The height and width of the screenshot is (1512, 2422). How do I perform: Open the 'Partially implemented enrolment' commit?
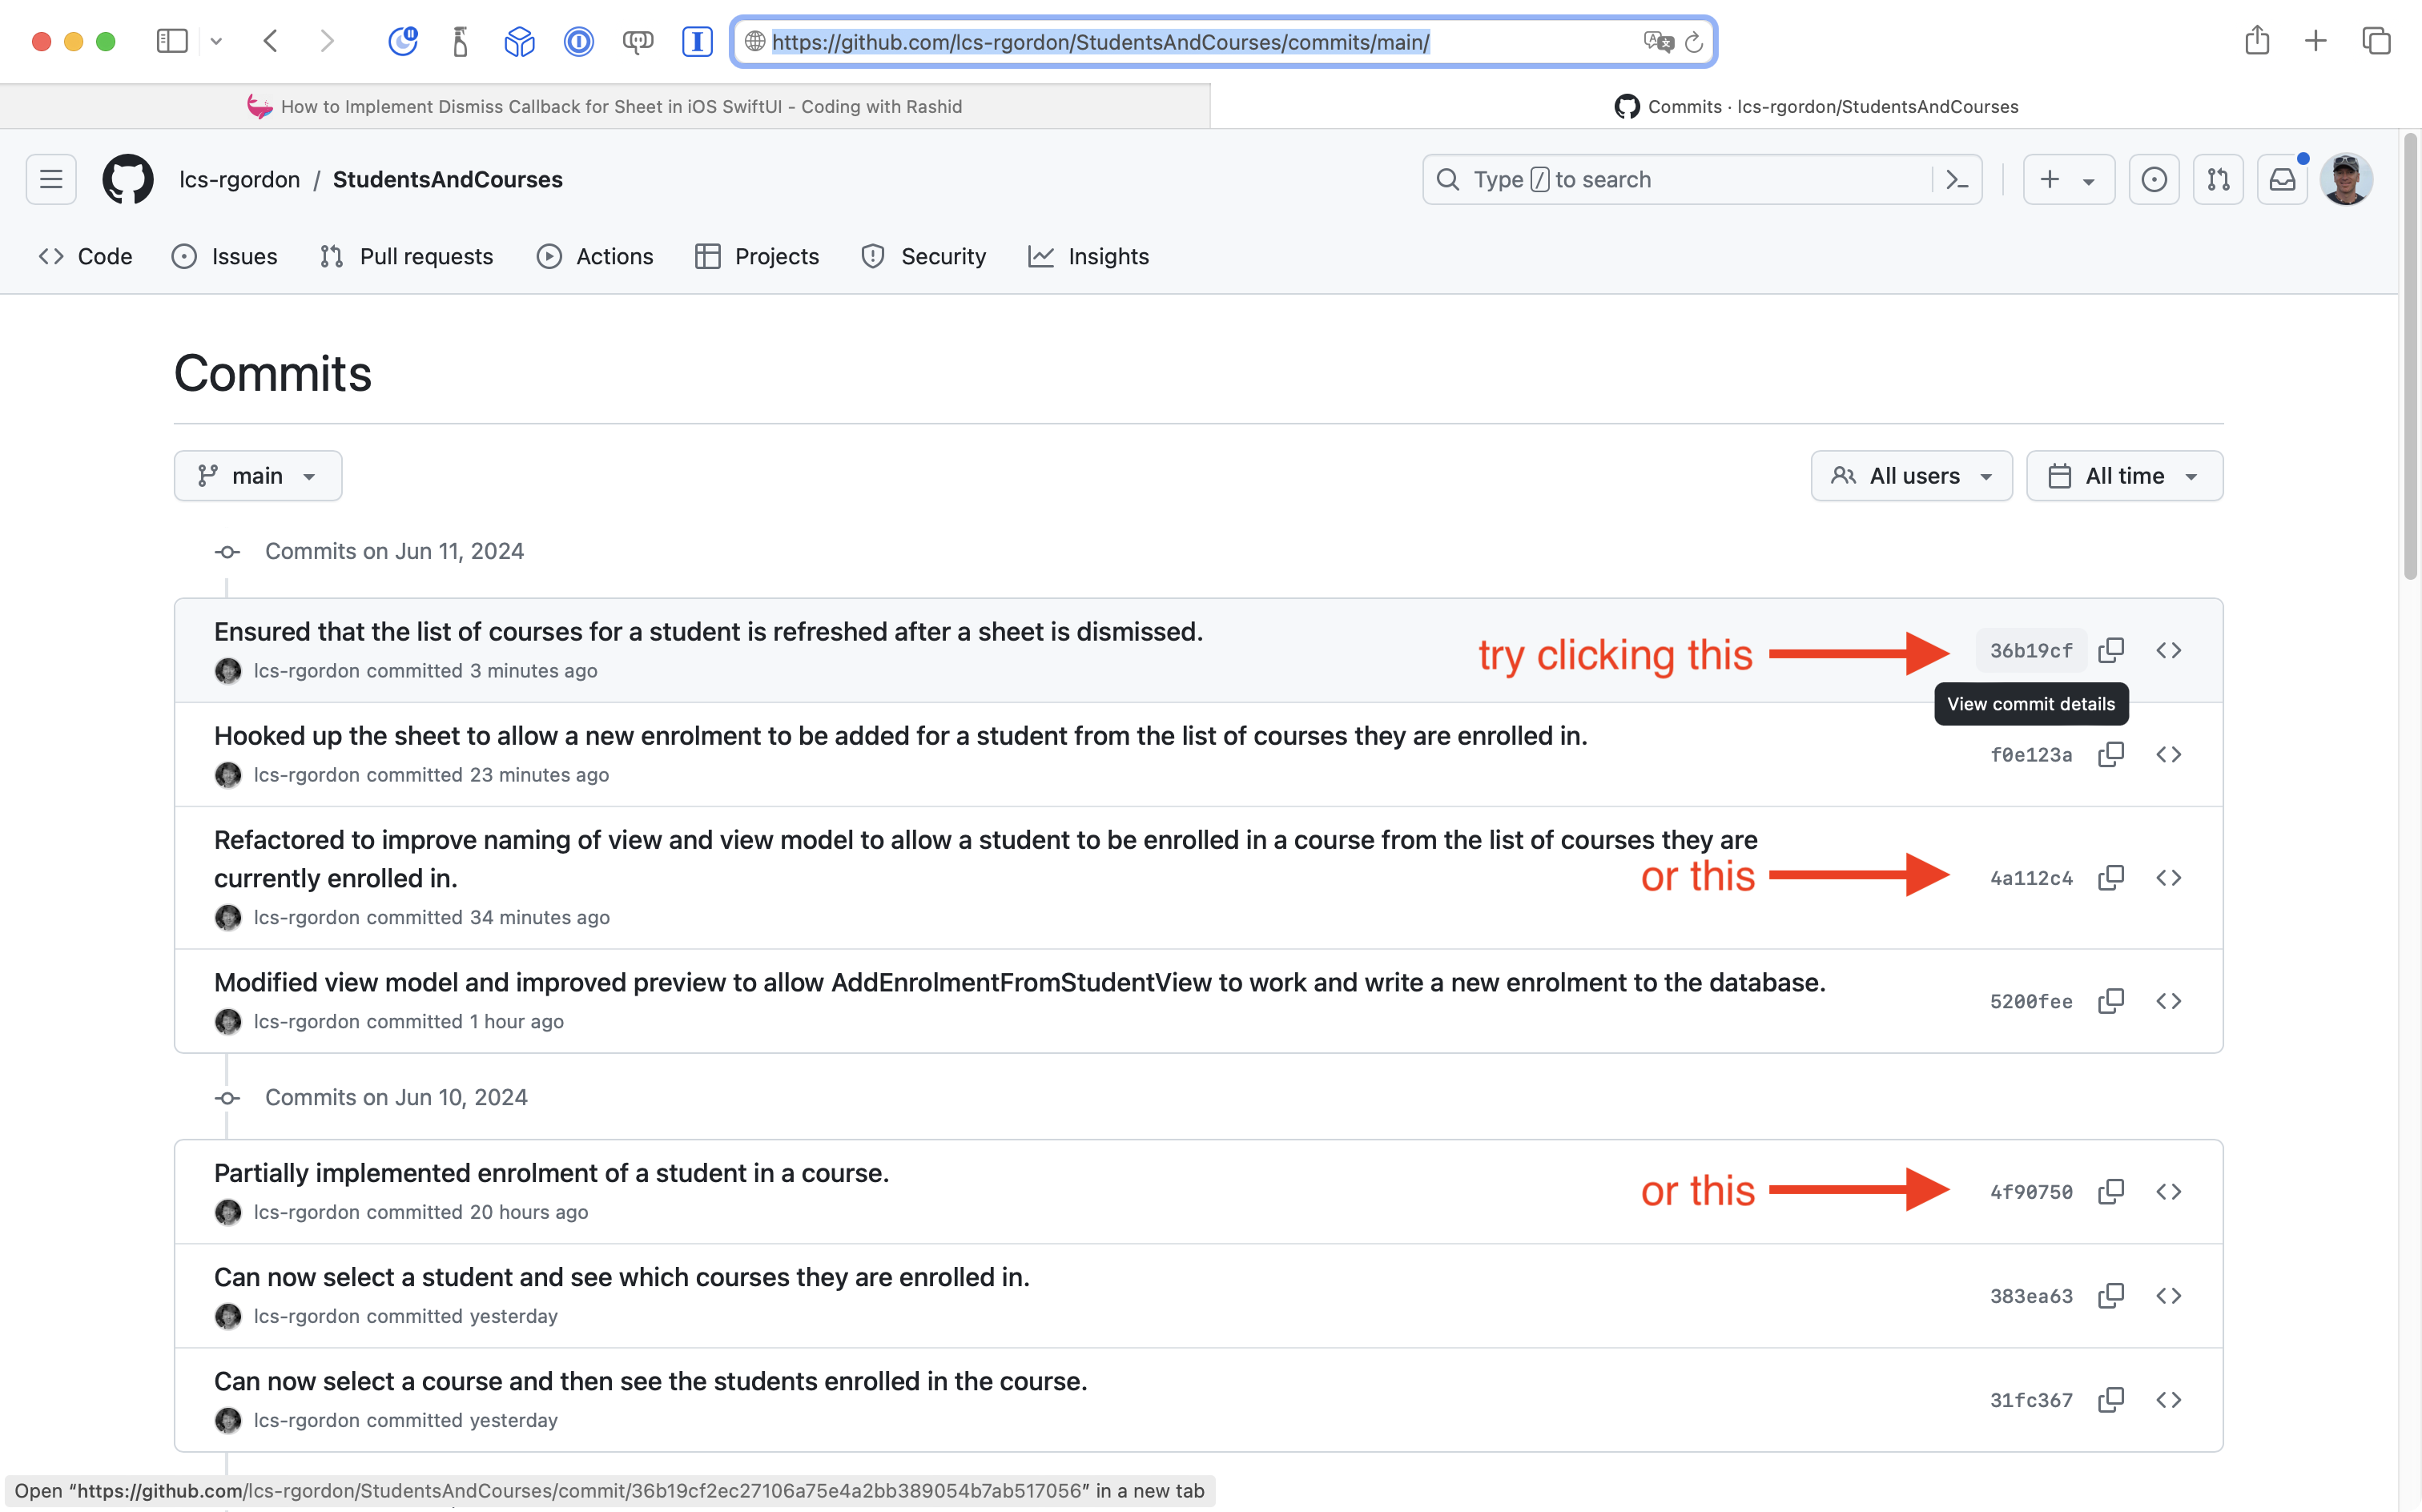[551, 1172]
